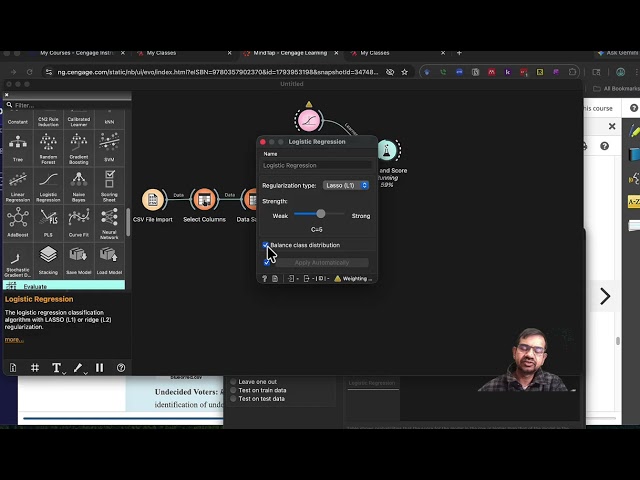Viewport: 640px width, 480px height.
Task: Open the Select Columns node
Action: point(204,200)
